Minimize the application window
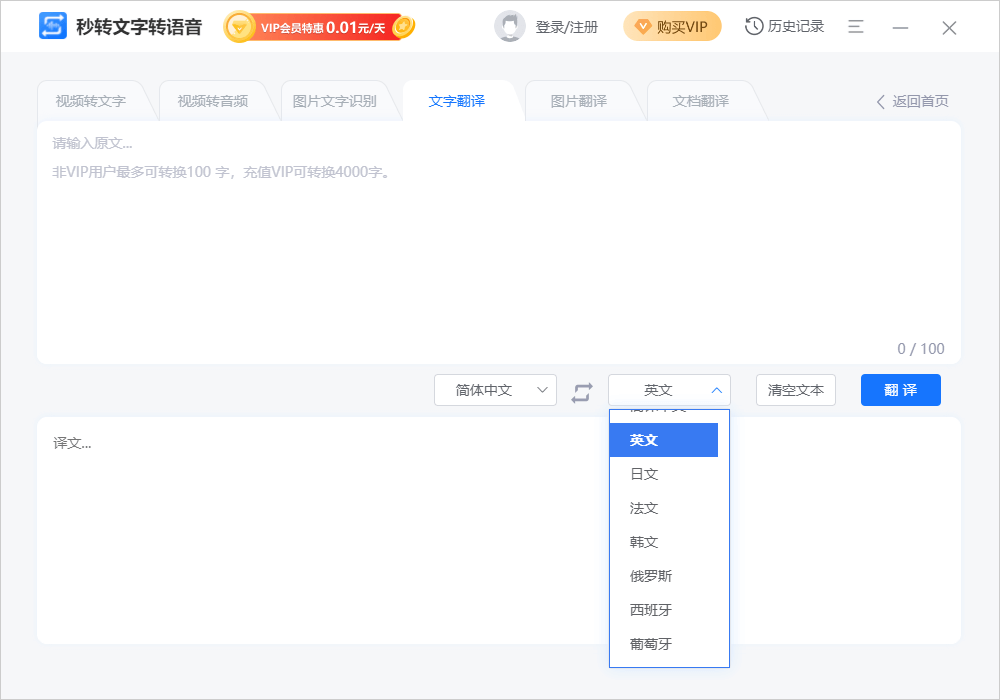 pyautogui.click(x=901, y=28)
